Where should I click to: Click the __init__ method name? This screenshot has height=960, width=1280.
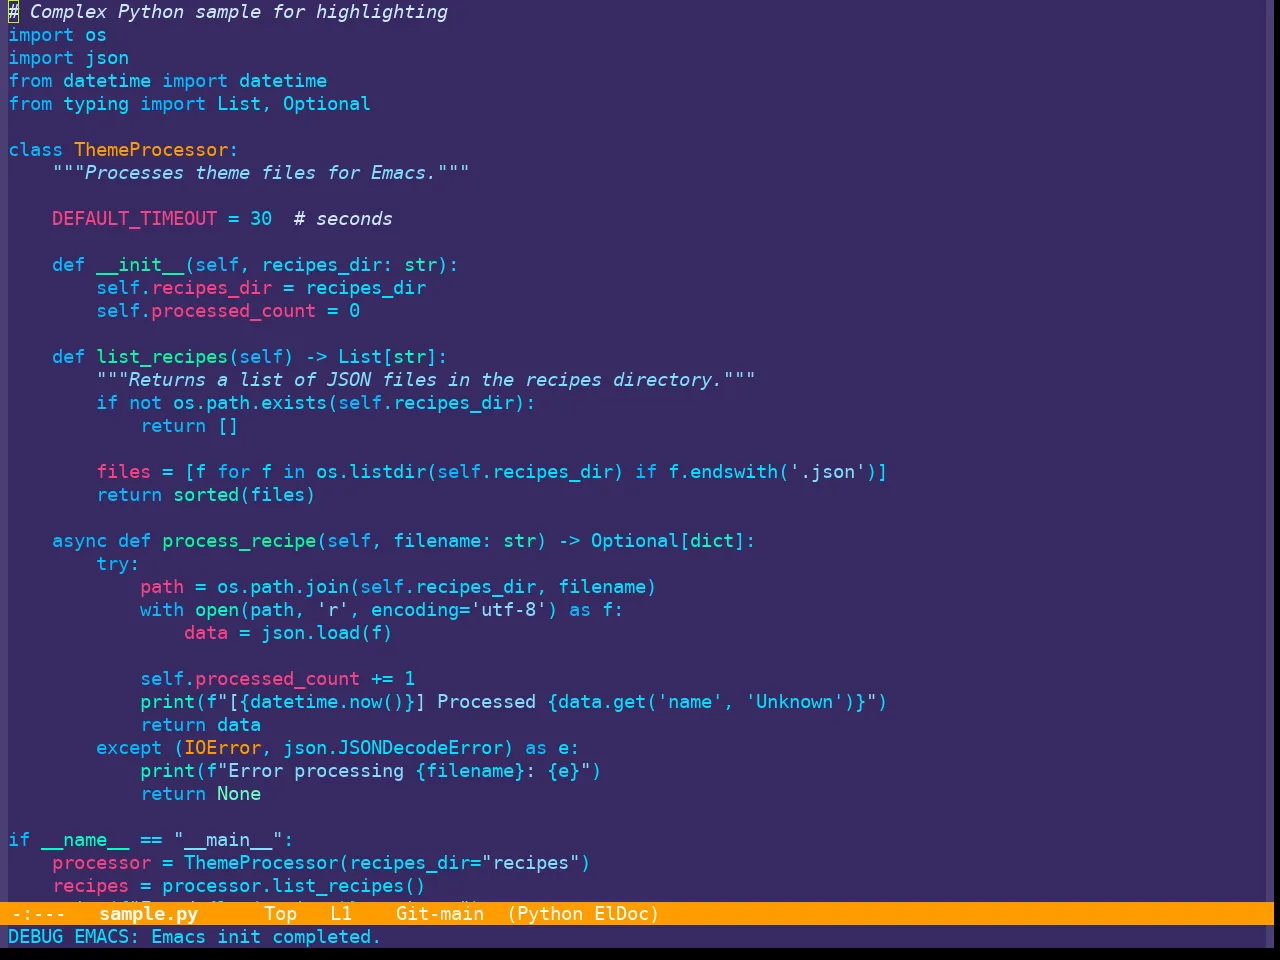point(140,265)
